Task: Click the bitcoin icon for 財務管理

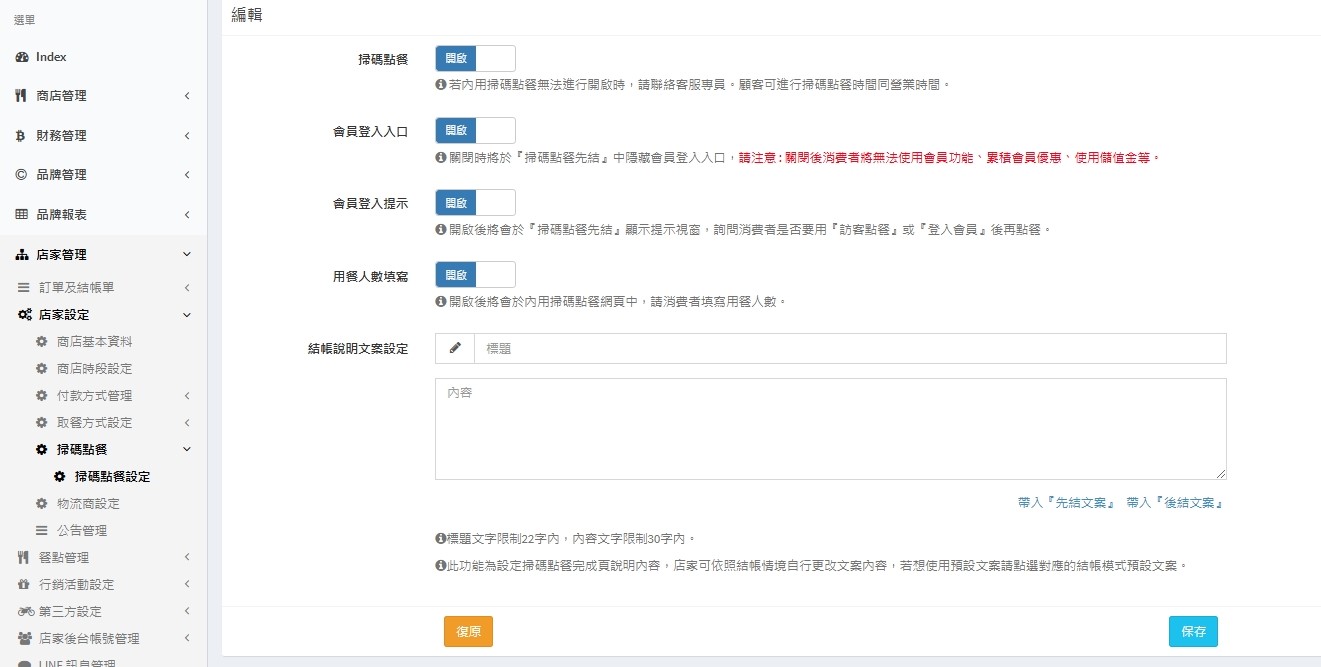Action: (x=22, y=136)
